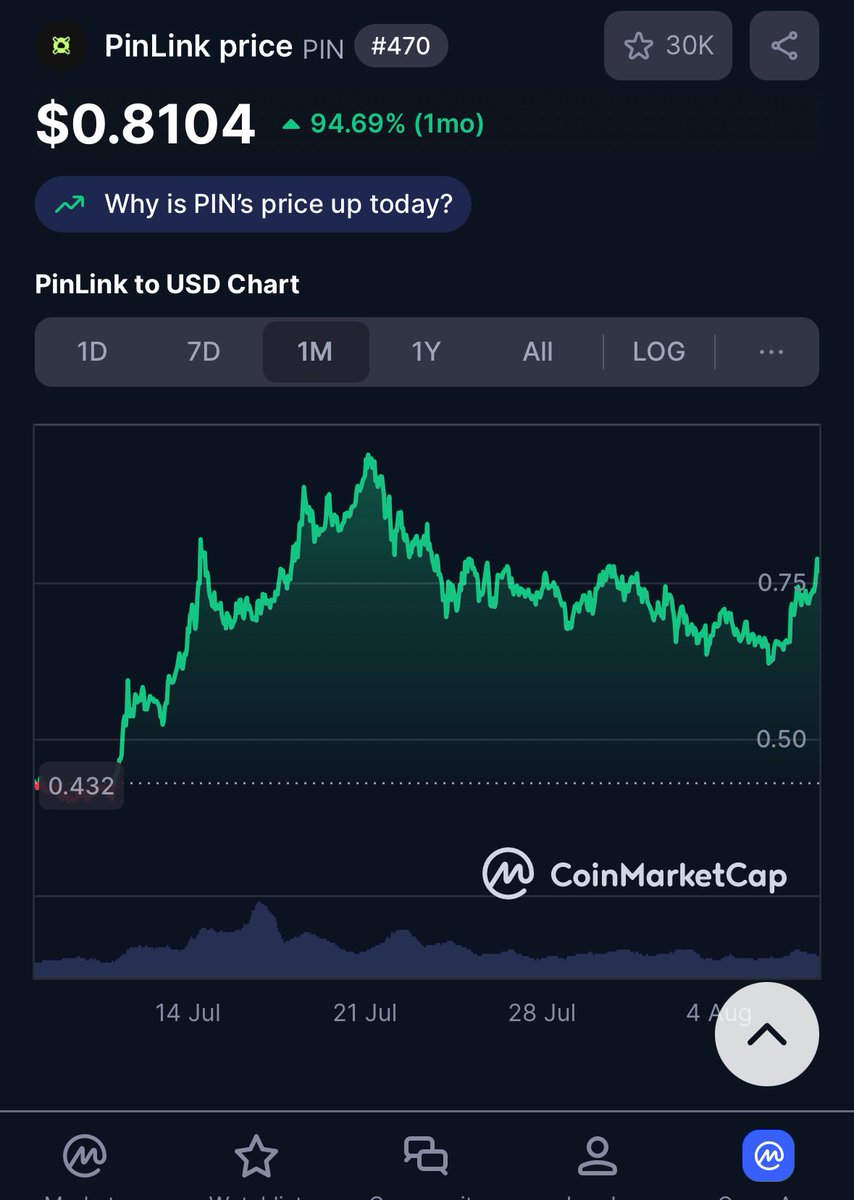Image resolution: width=854 pixels, height=1200 pixels.
Task: Select the 1D chart range
Action: (x=92, y=351)
